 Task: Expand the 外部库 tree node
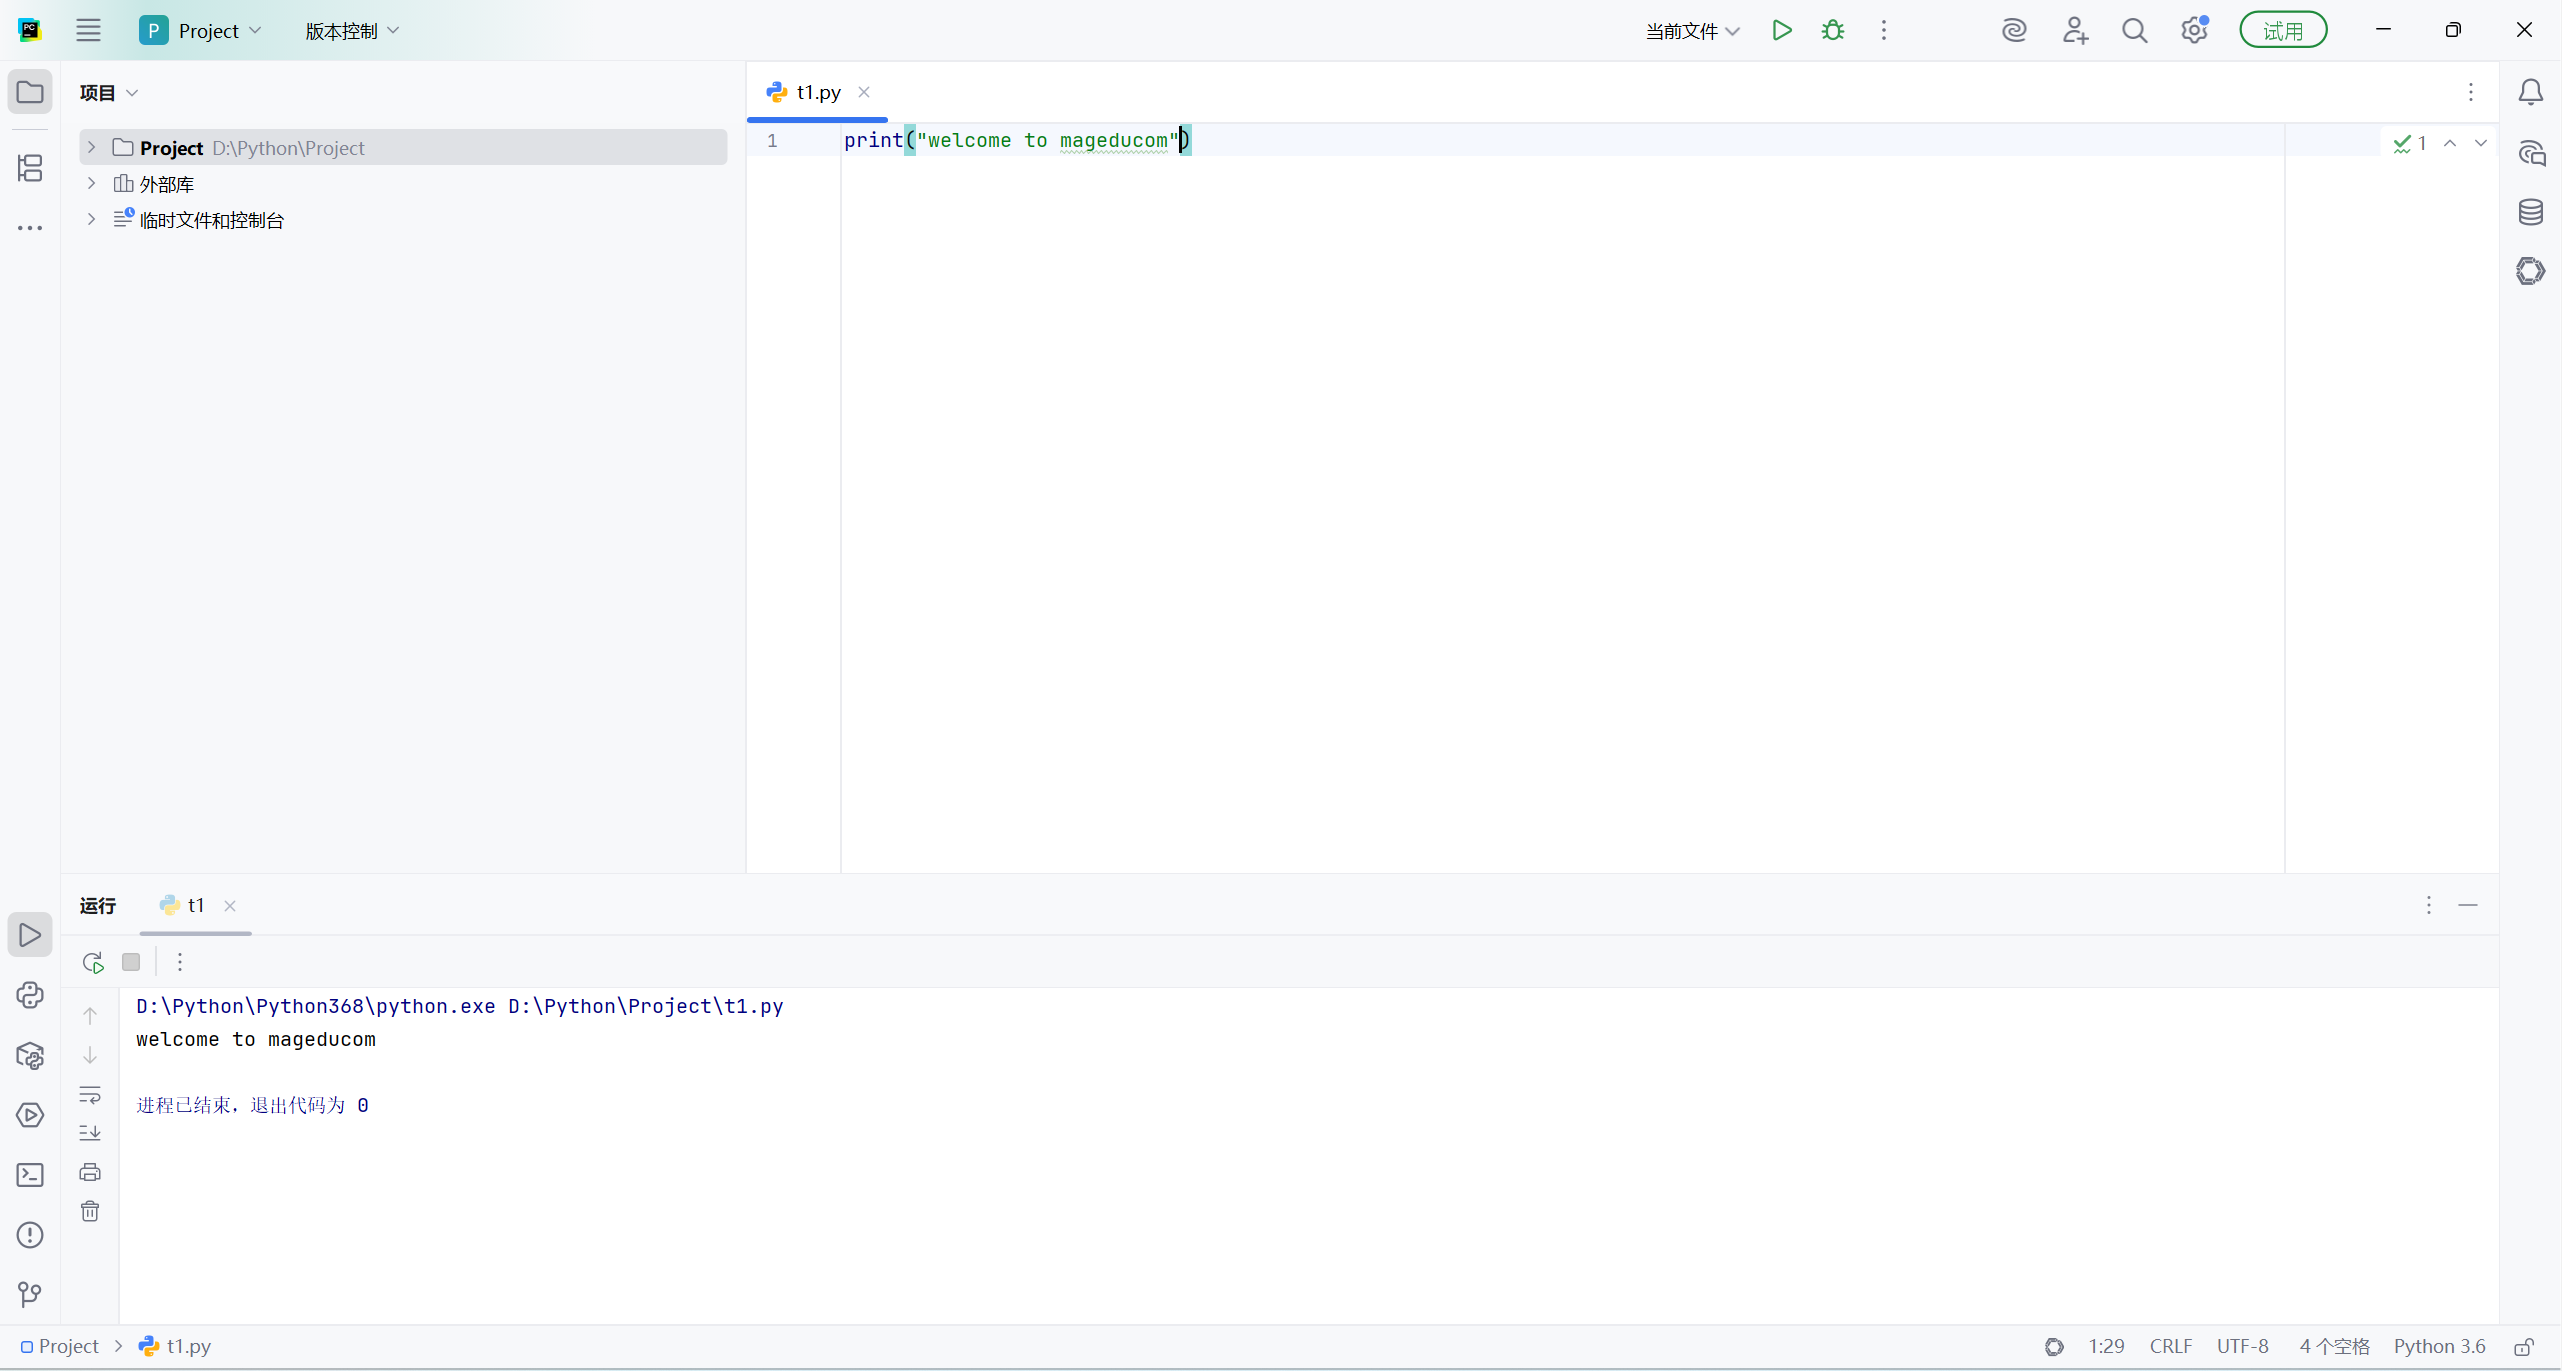click(x=91, y=183)
